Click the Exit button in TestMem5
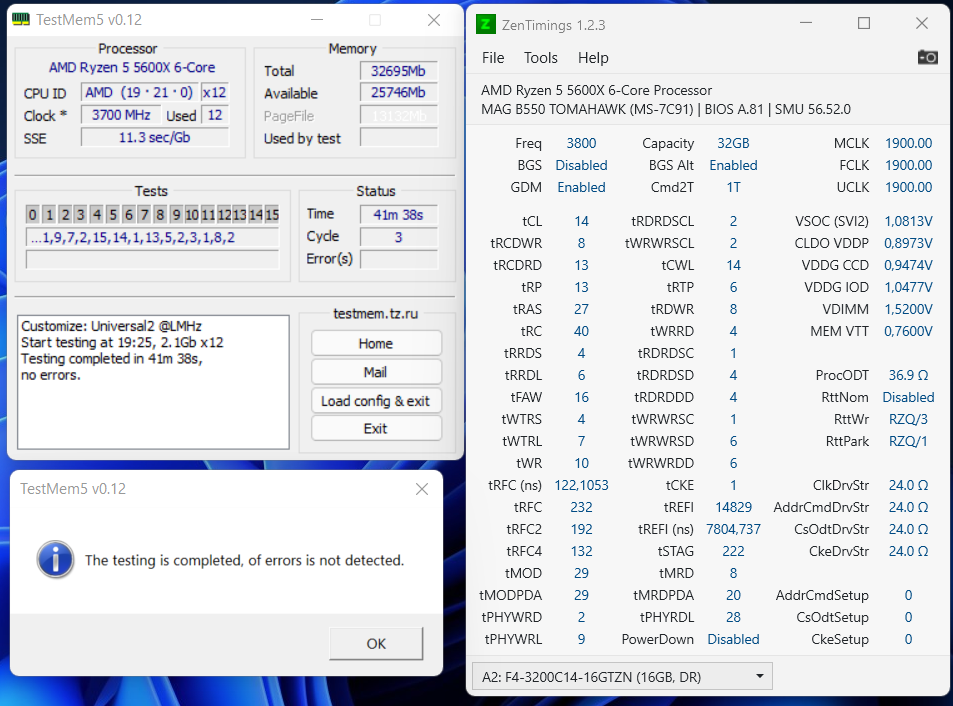 [x=376, y=428]
